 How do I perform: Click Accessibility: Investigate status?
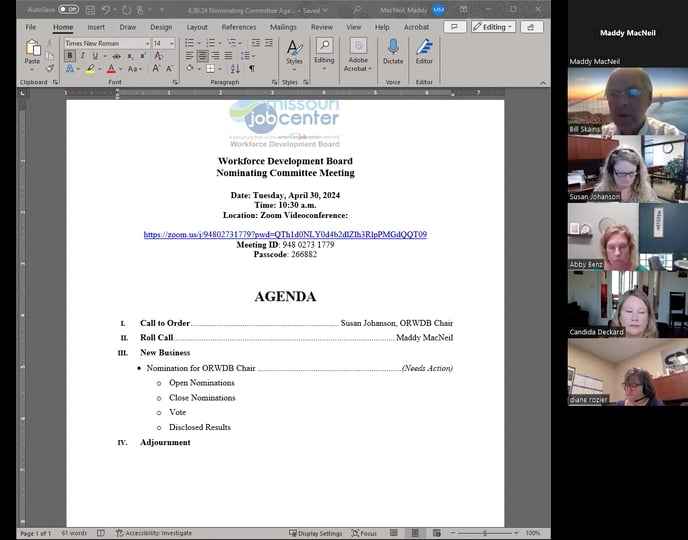pos(154,533)
